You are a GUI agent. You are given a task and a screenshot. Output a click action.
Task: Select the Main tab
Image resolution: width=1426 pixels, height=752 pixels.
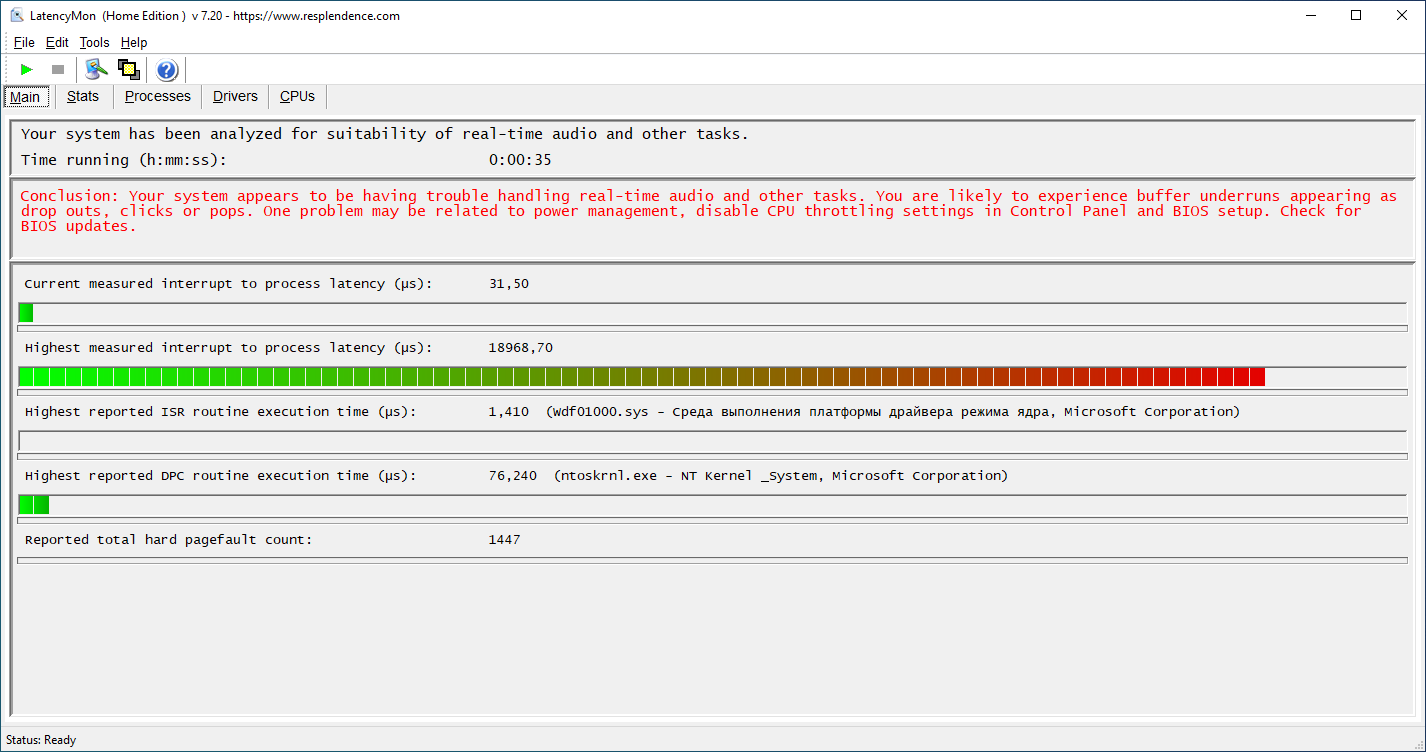25,97
